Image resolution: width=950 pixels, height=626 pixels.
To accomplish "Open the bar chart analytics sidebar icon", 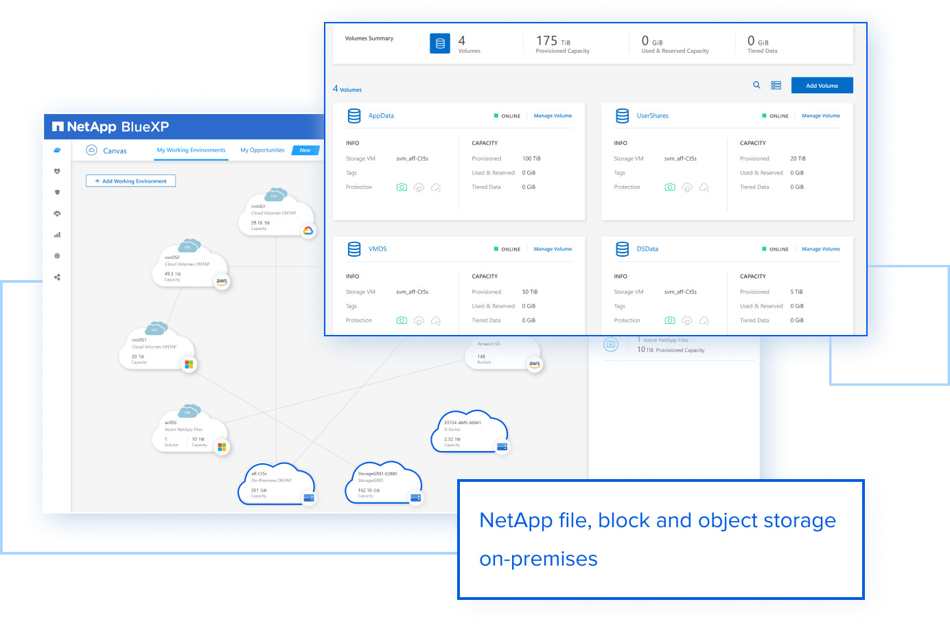I will tap(57, 235).
